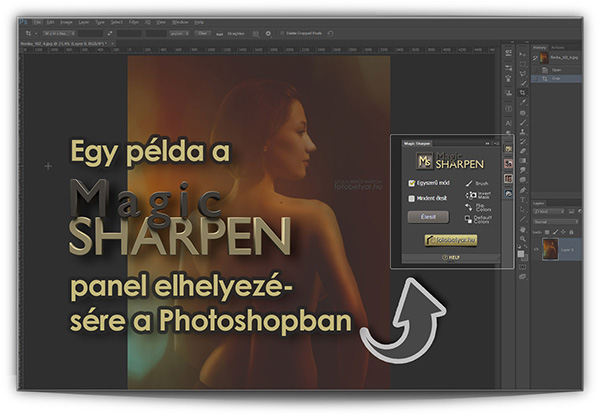Click Flip Colors in Magic Sharpen panel

pyautogui.click(x=478, y=207)
